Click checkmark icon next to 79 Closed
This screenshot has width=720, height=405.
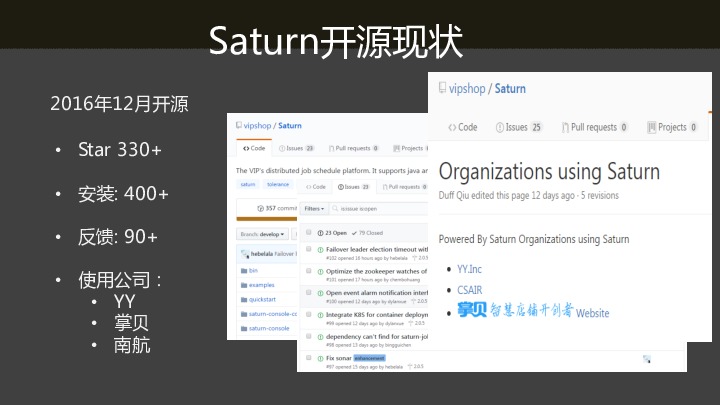pyautogui.click(x=354, y=233)
